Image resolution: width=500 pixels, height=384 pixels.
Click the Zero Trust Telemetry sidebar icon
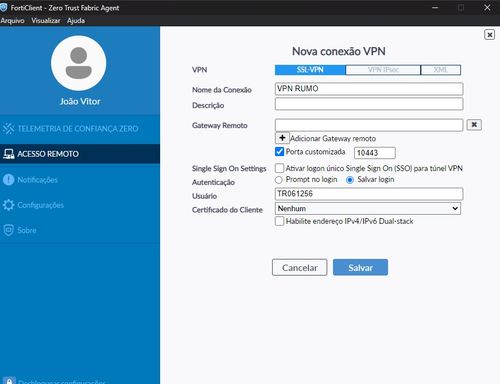8,129
